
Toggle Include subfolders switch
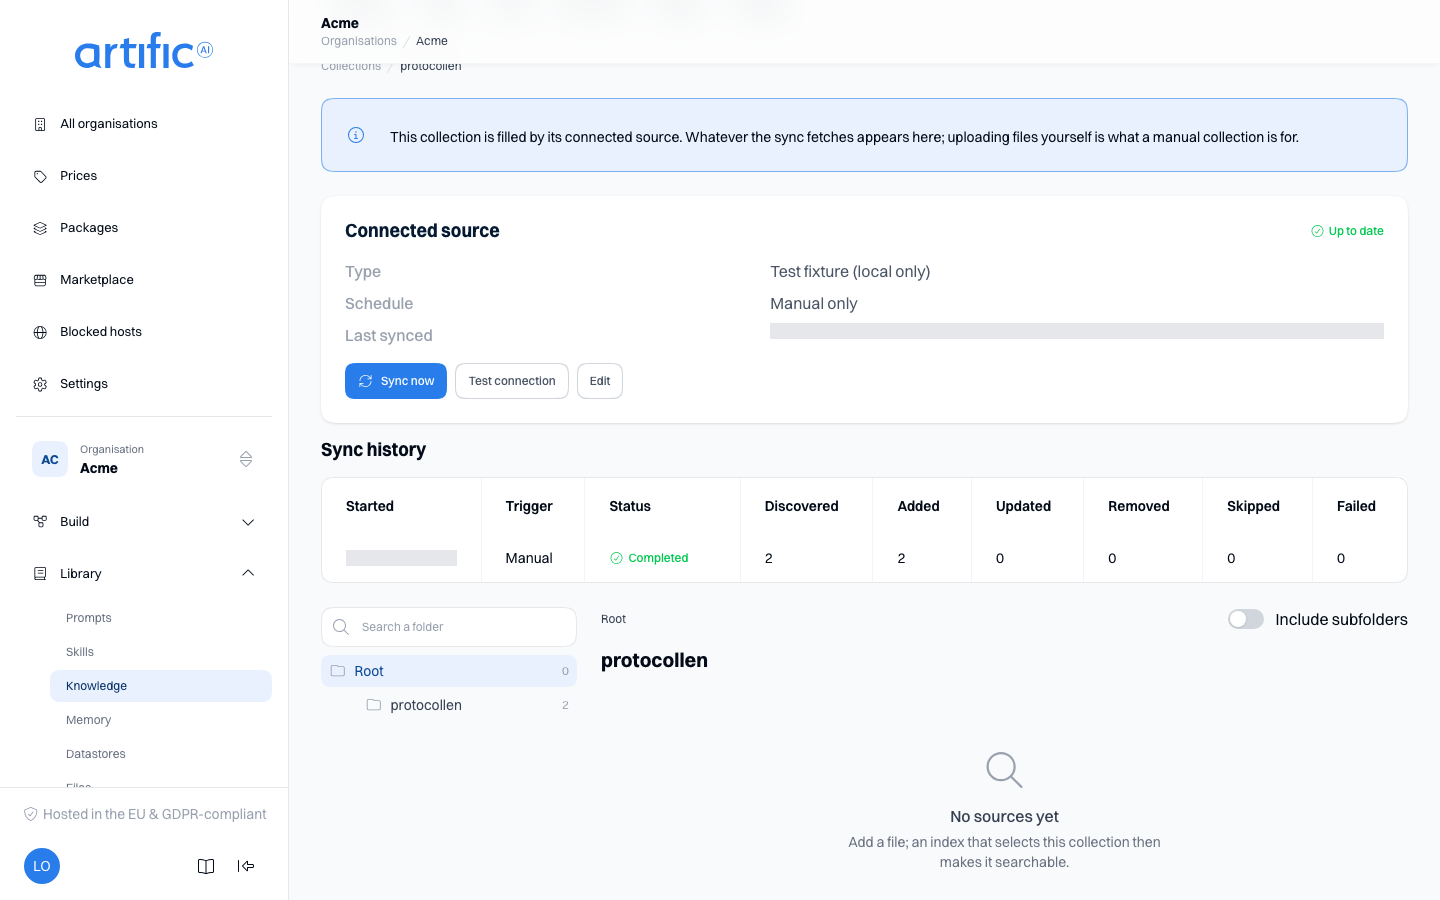click(1246, 619)
